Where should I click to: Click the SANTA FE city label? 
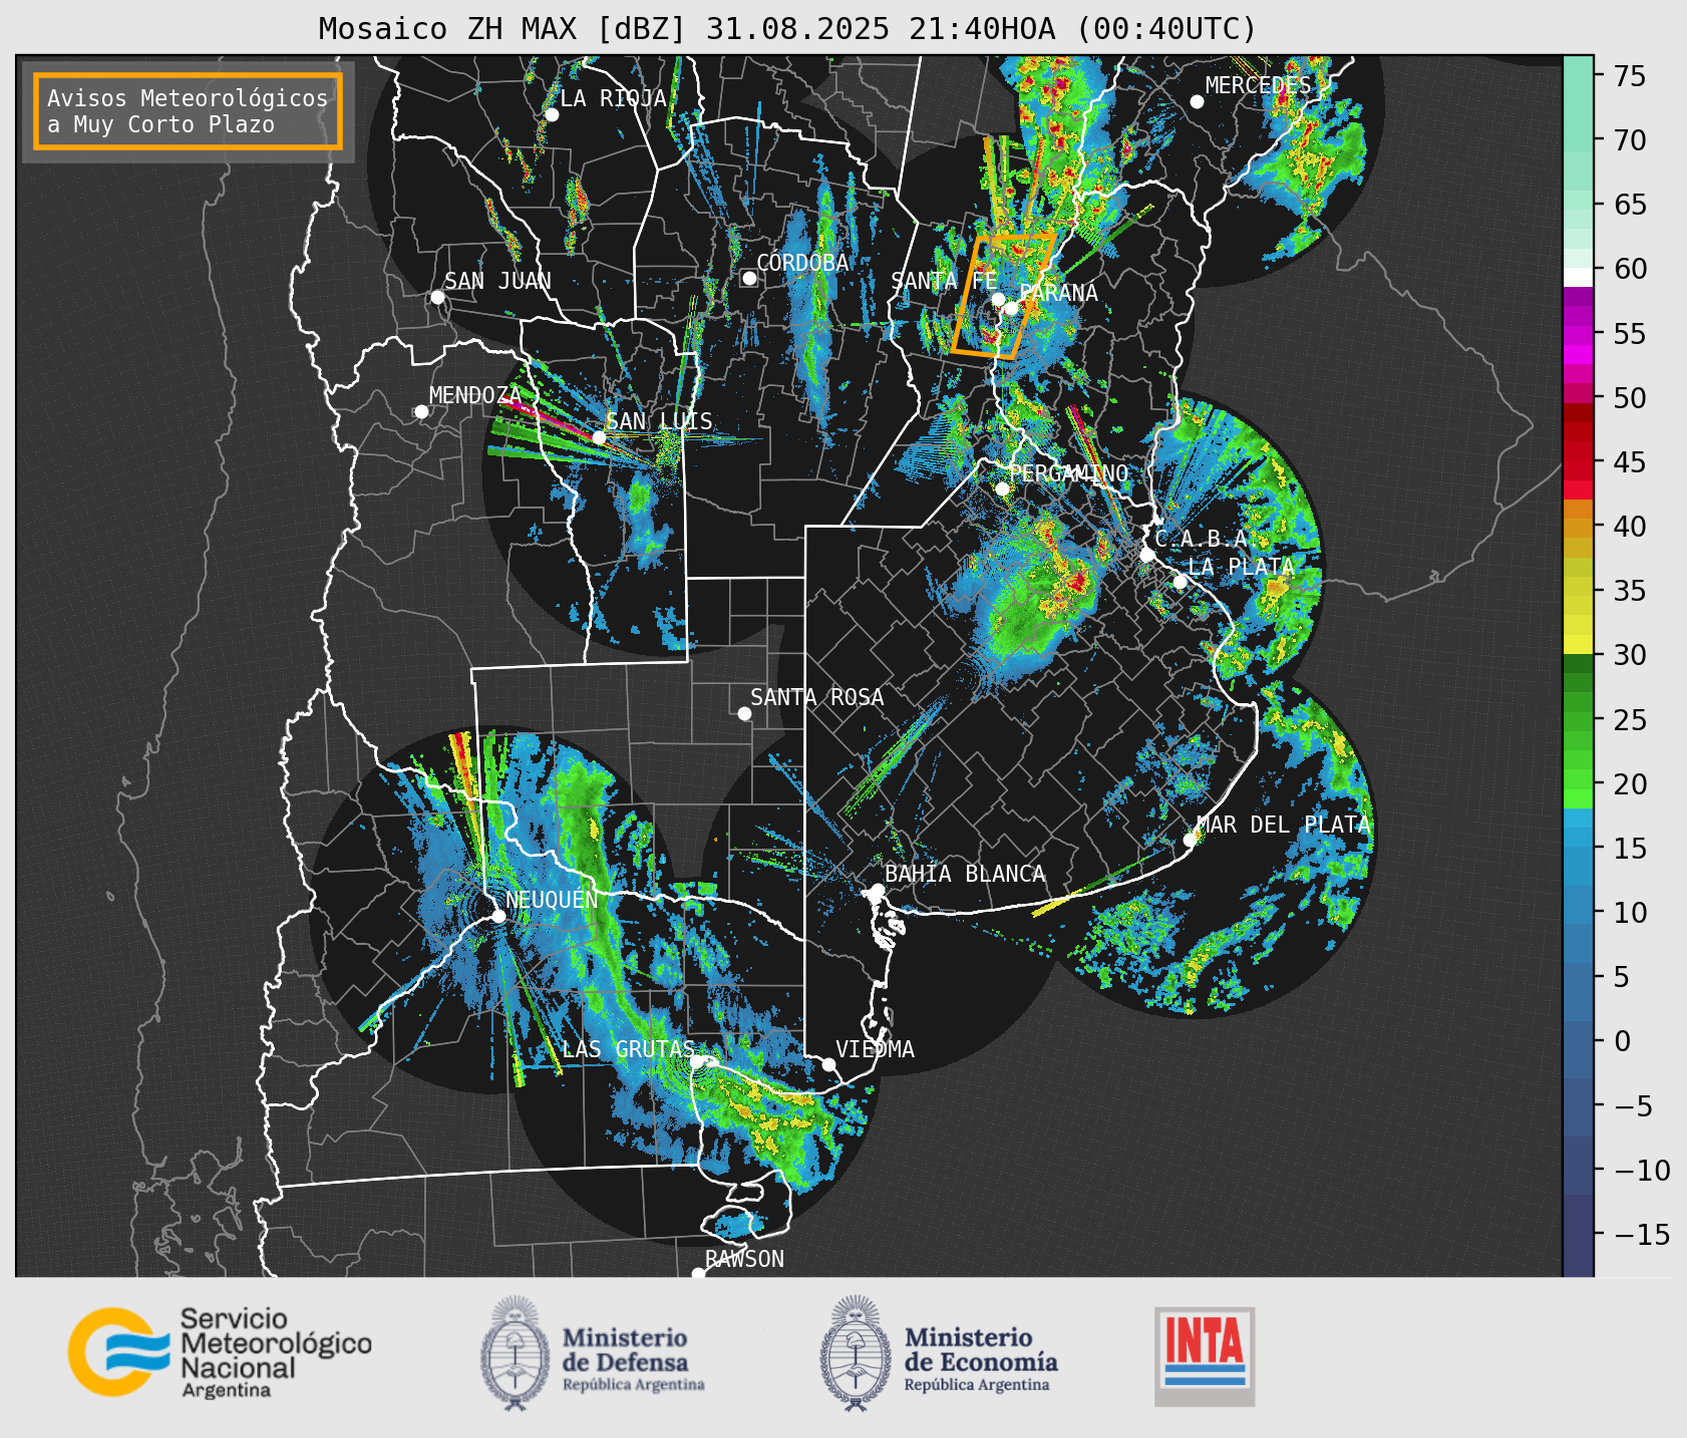pos(944,281)
